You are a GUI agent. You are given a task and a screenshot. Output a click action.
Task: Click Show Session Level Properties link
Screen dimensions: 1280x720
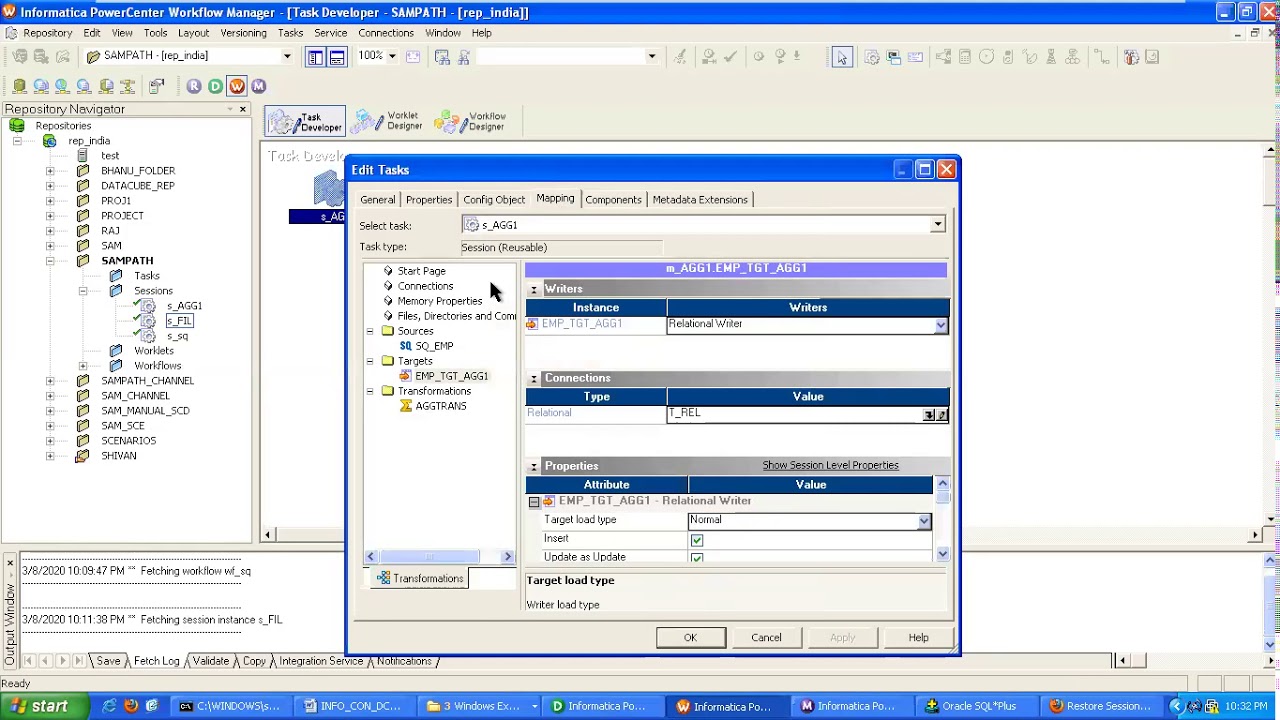(830, 466)
